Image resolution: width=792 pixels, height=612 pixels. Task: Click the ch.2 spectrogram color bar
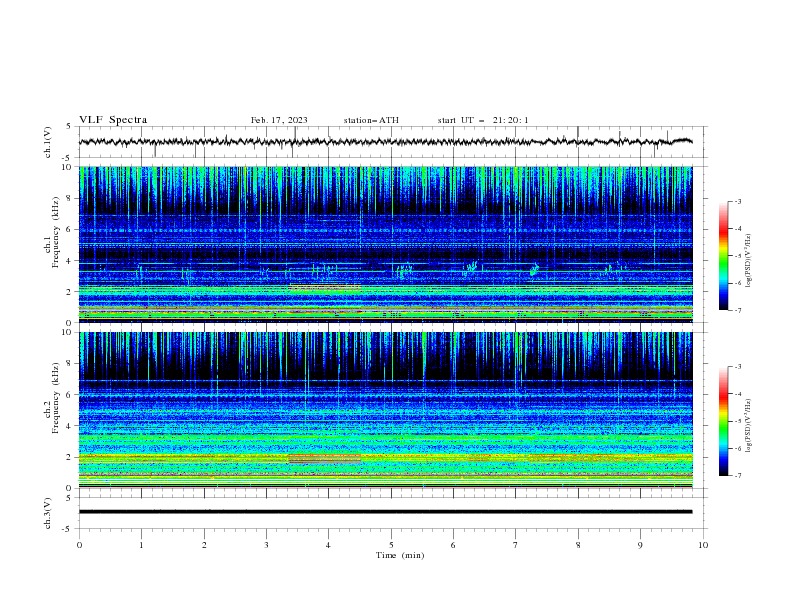click(x=723, y=421)
